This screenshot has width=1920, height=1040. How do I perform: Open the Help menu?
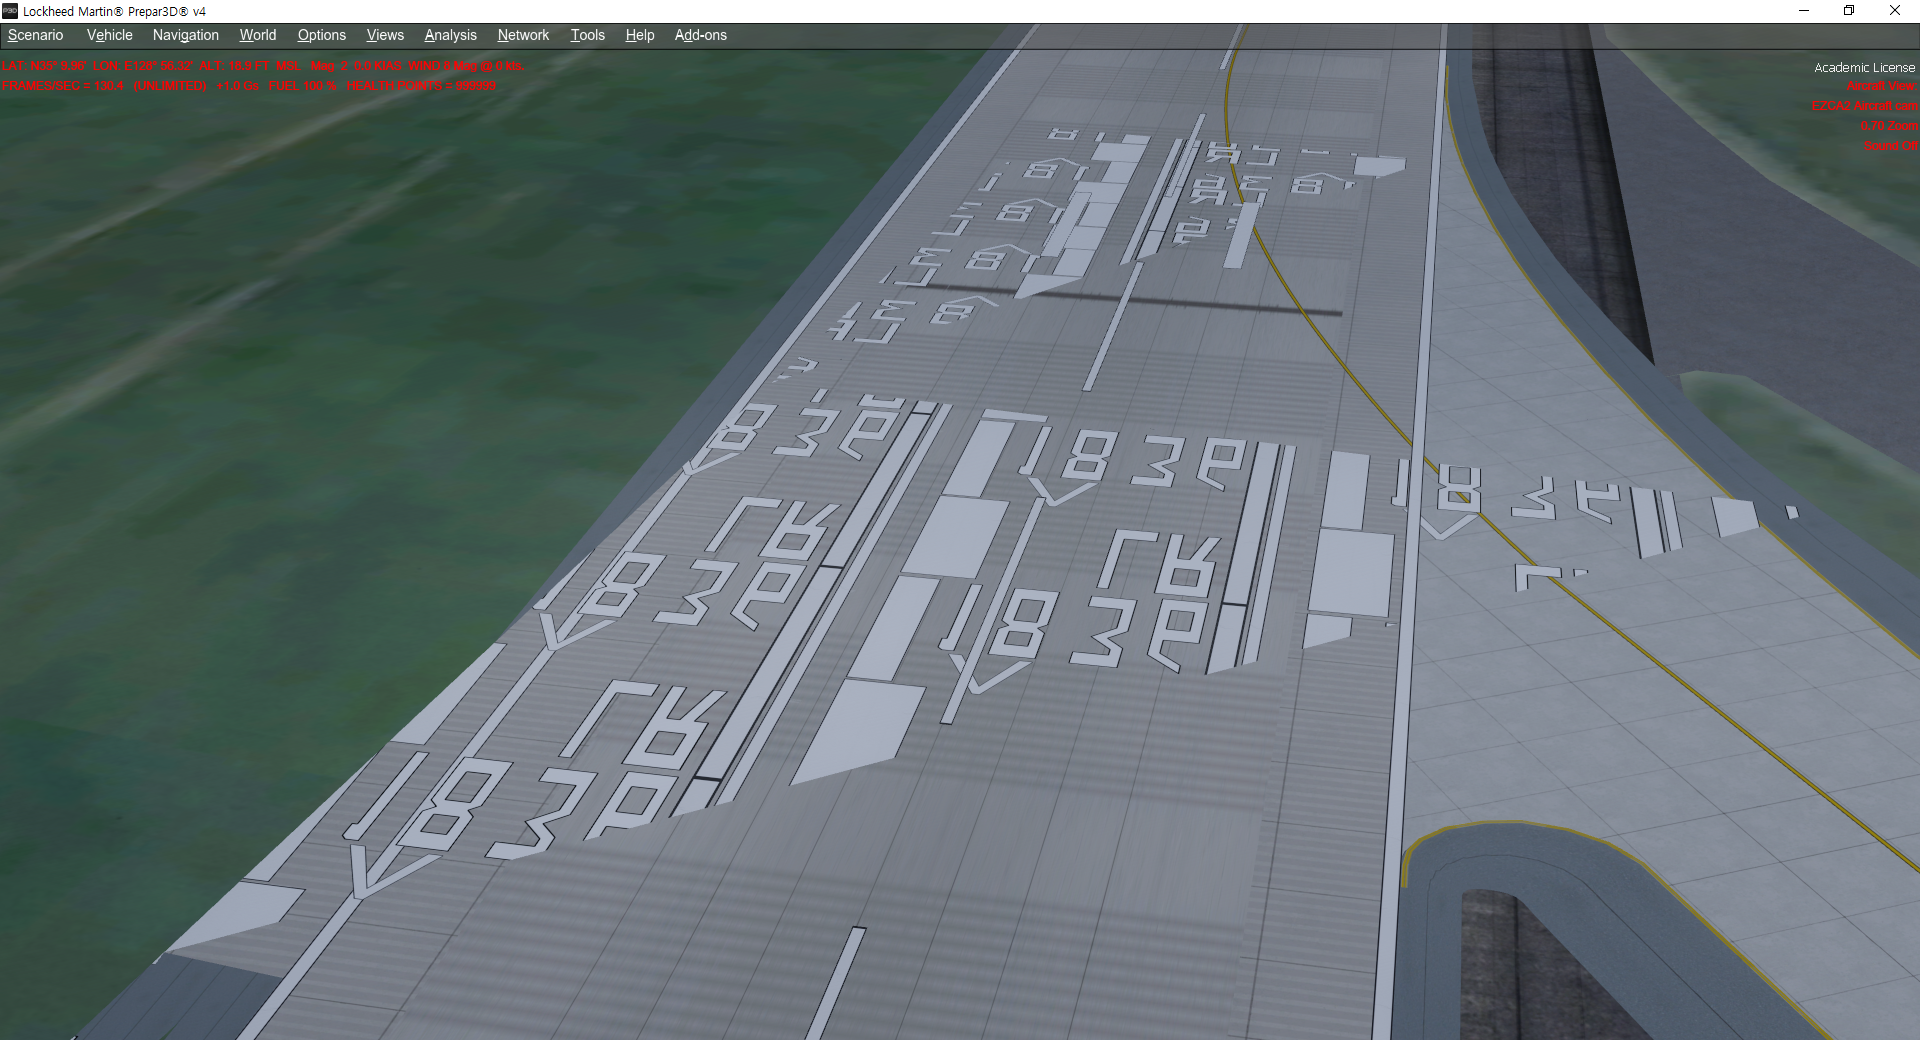(639, 35)
